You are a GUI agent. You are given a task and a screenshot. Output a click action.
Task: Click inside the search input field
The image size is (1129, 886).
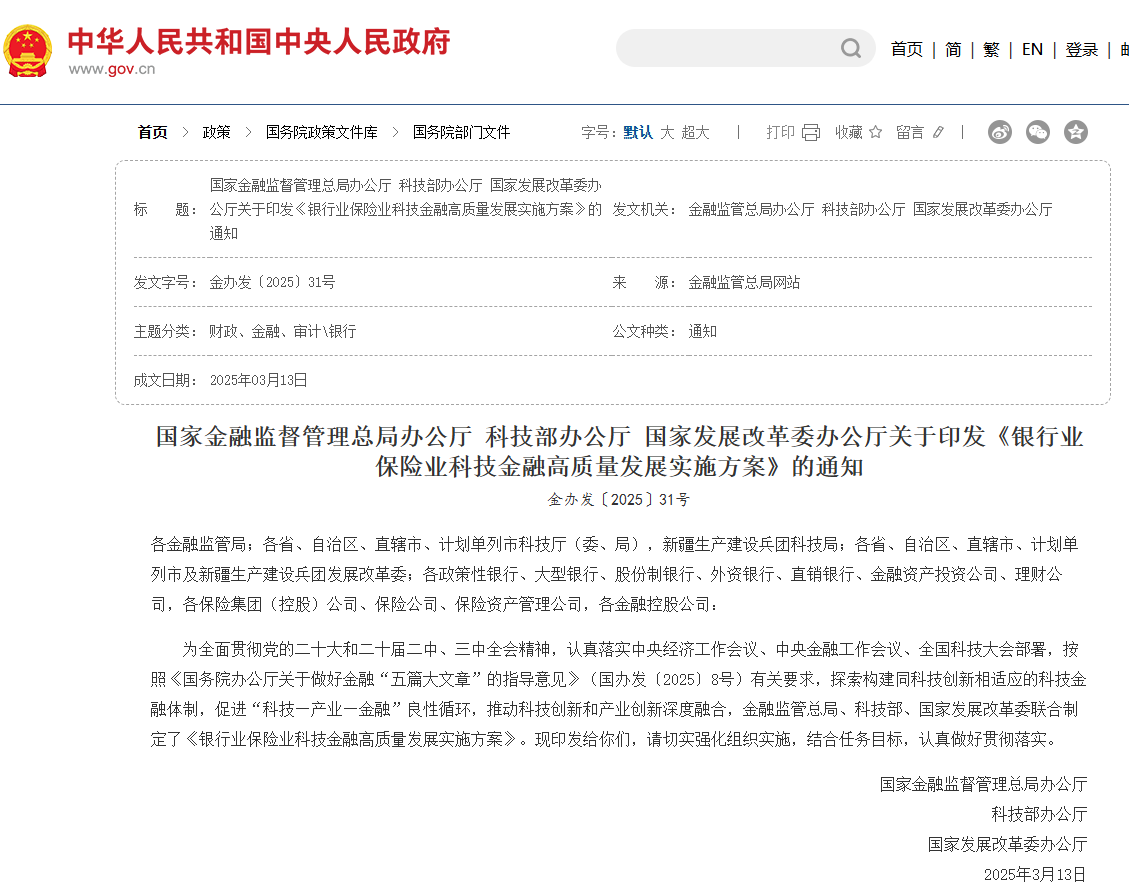[730, 48]
